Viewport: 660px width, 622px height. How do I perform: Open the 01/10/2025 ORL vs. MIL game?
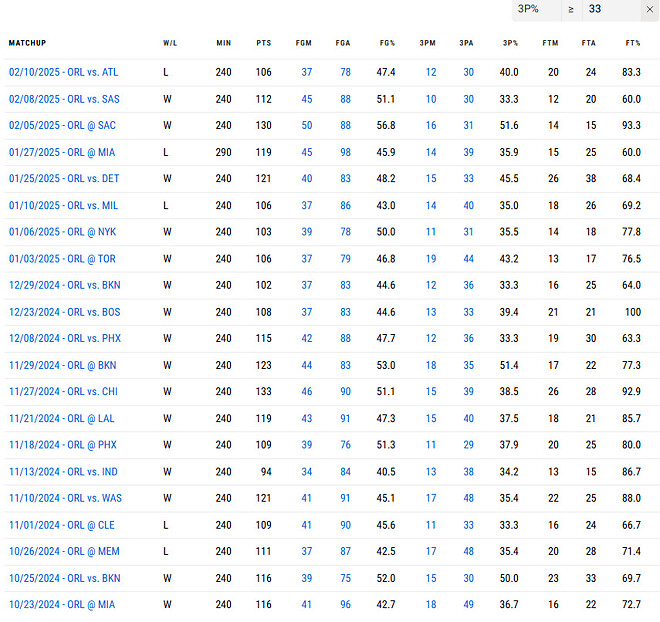pyautogui.click(x=63, y=205)
